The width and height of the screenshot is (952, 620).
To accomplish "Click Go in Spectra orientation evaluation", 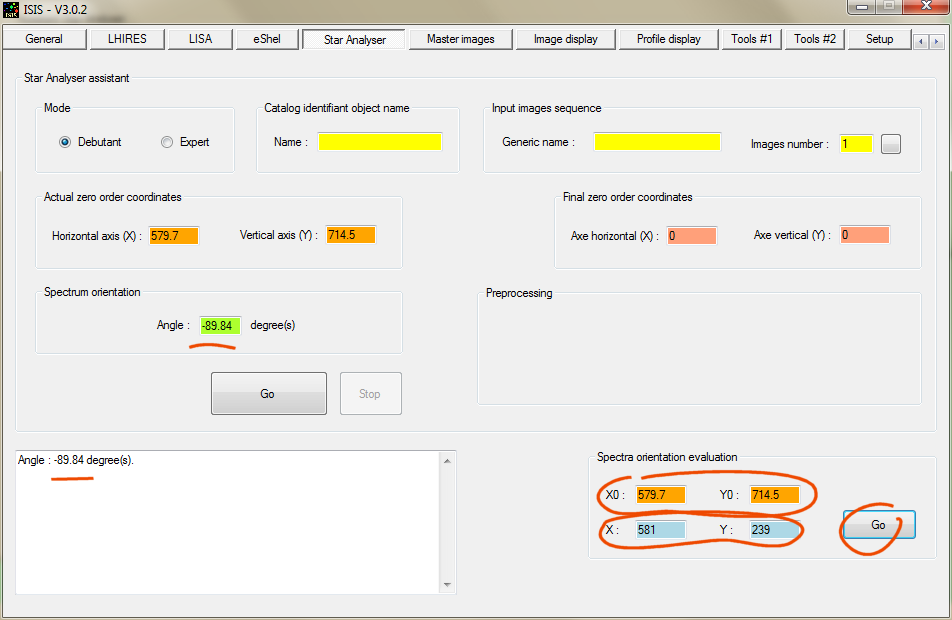I will (878, 525).
